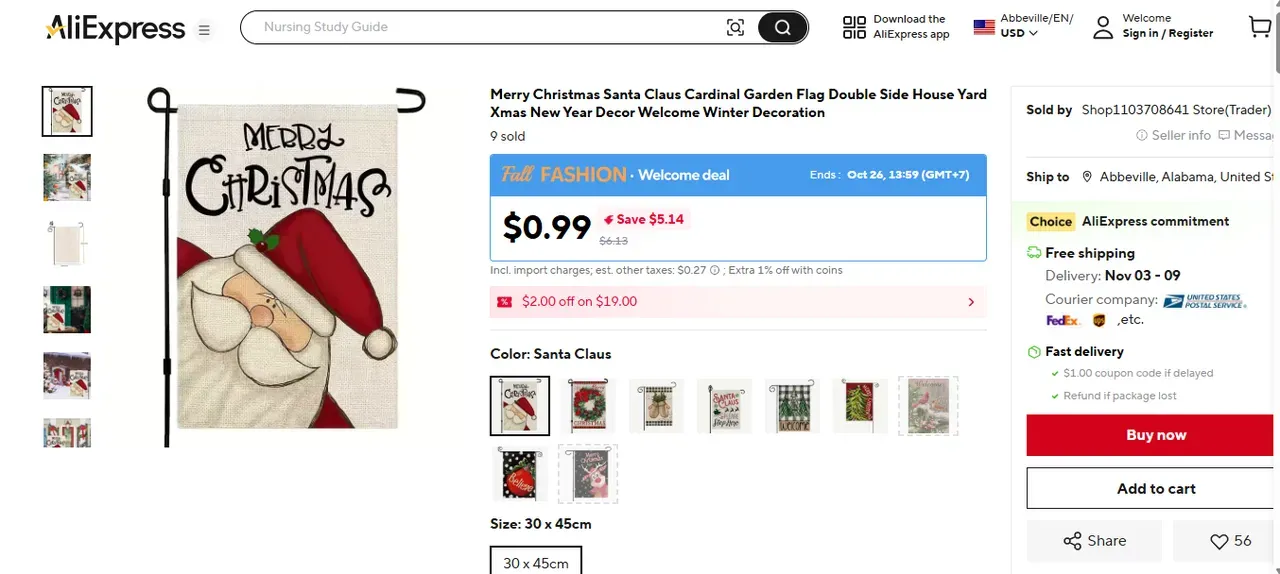Click the QR code app download icon
The width and height of the screenshot is (1280, 574).
click(854, 27)
